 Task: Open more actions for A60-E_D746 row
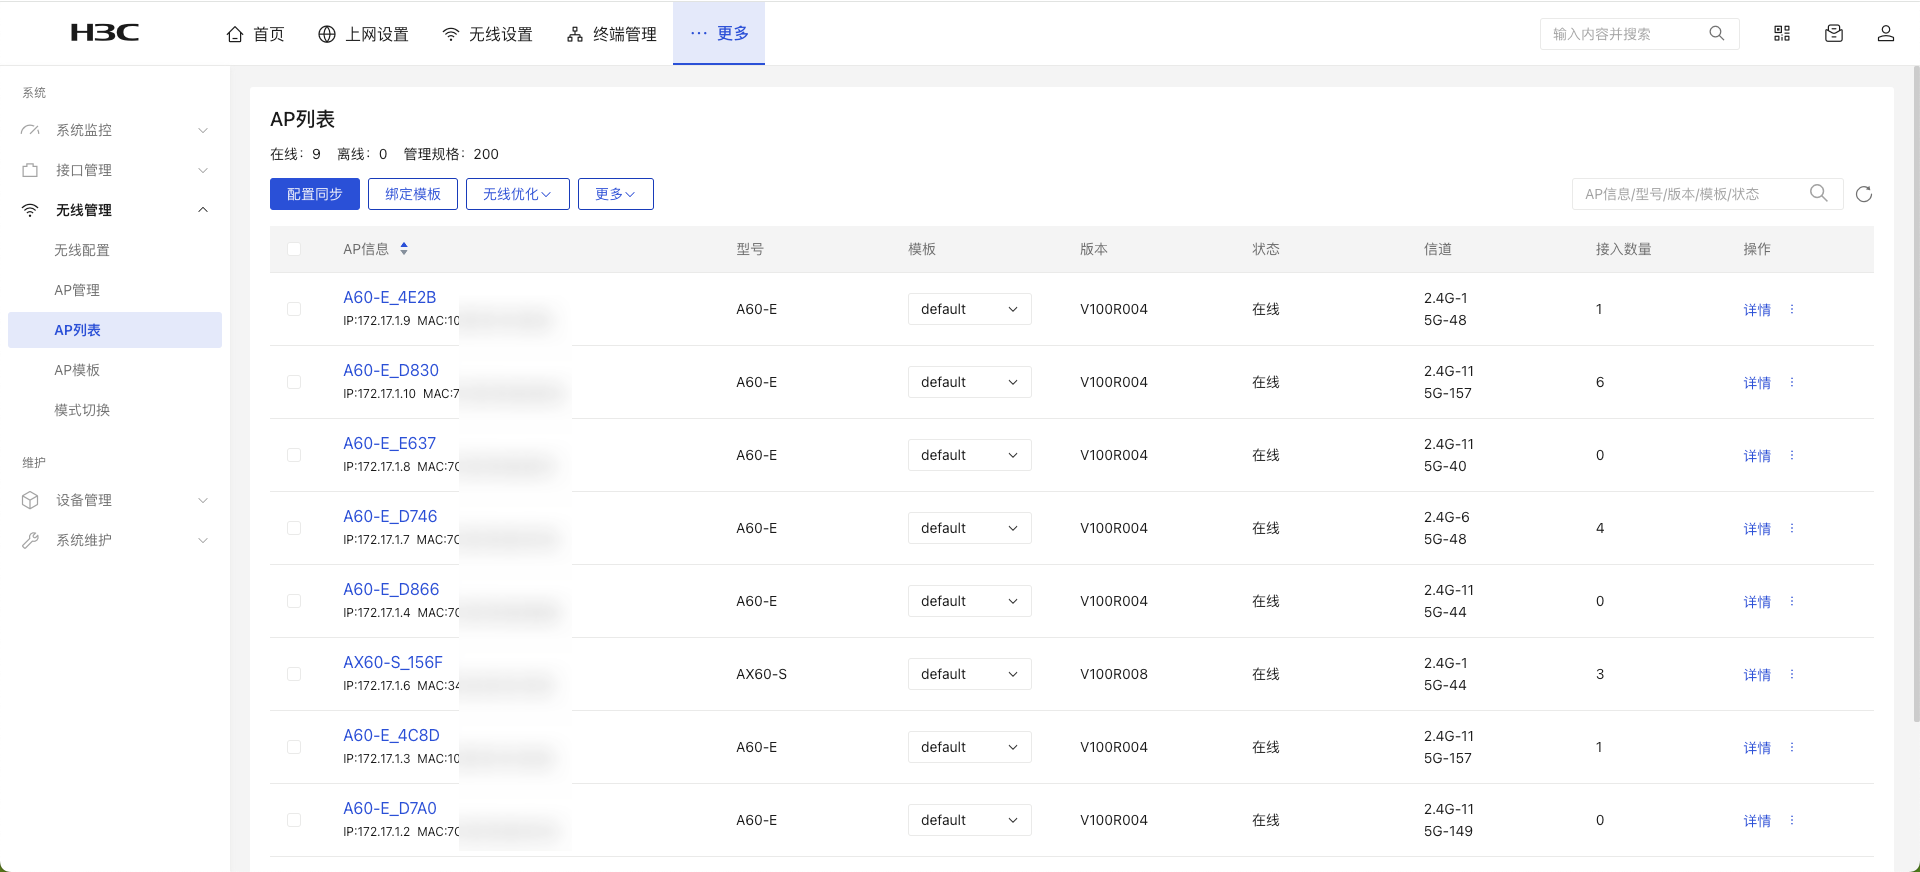point(1792,528)
